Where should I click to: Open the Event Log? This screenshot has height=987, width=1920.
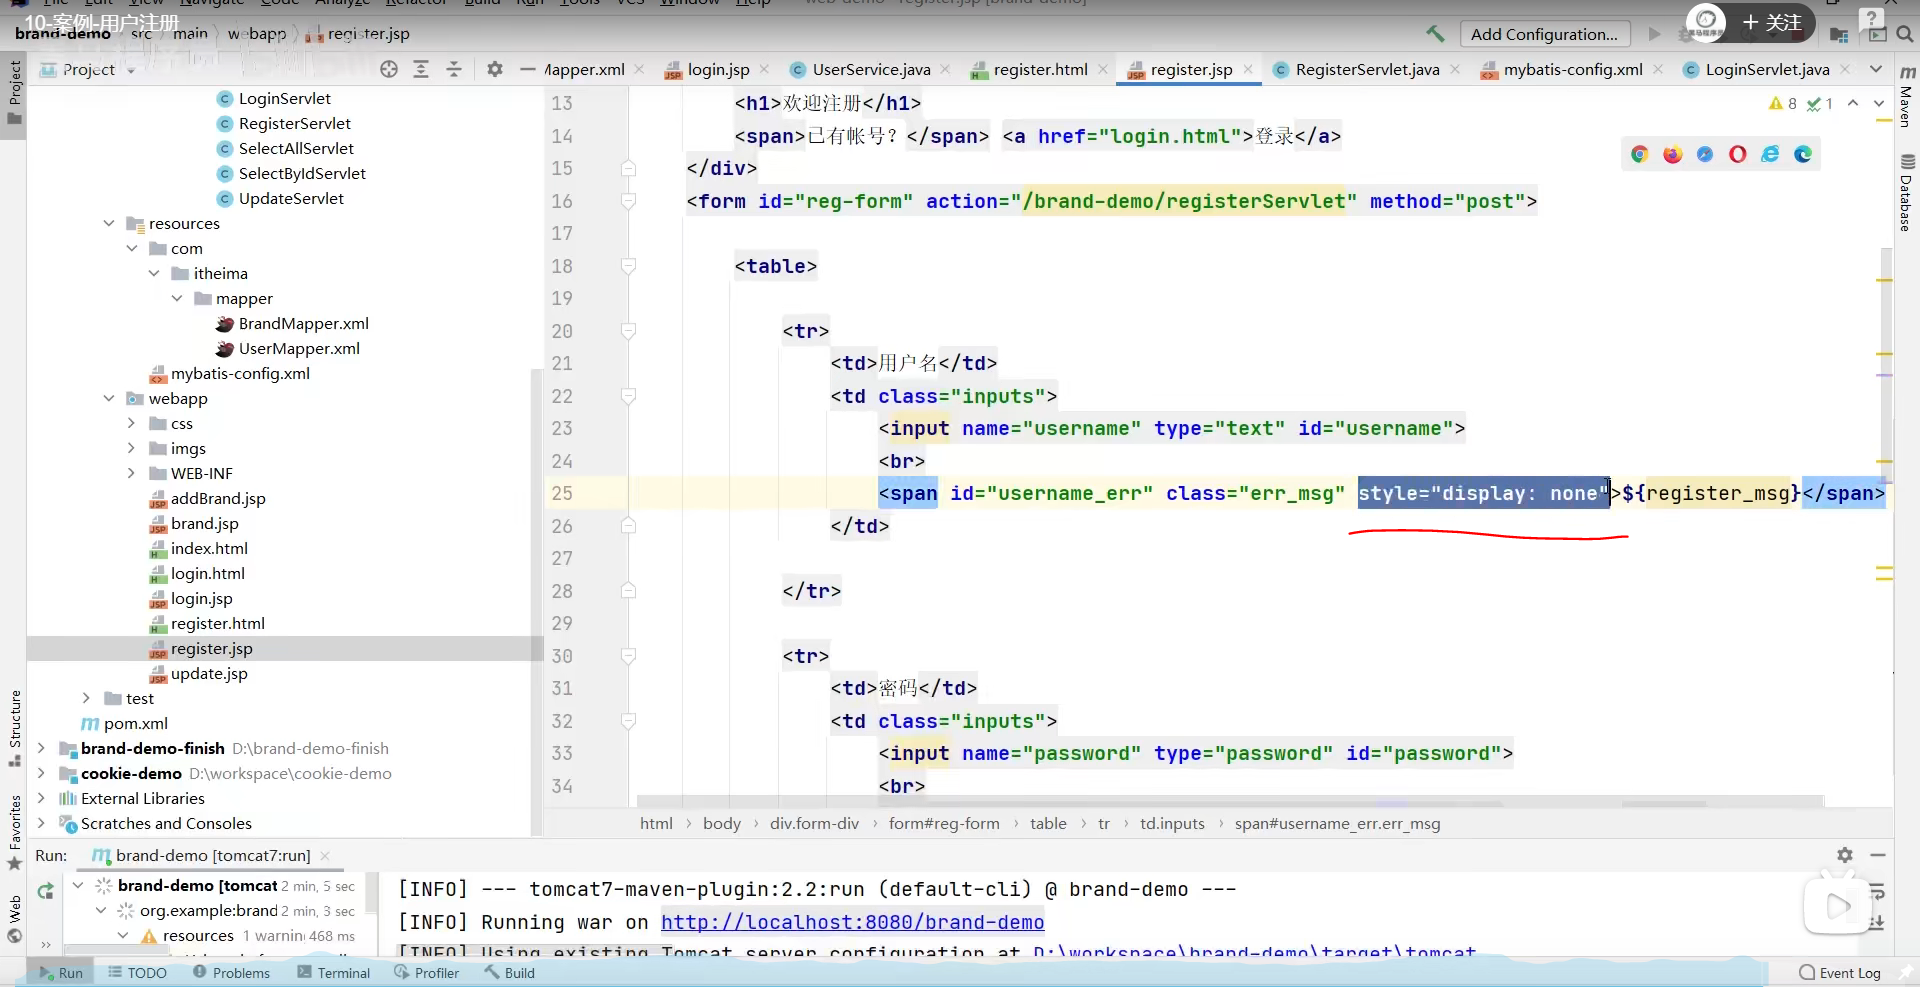(1840, 973)
